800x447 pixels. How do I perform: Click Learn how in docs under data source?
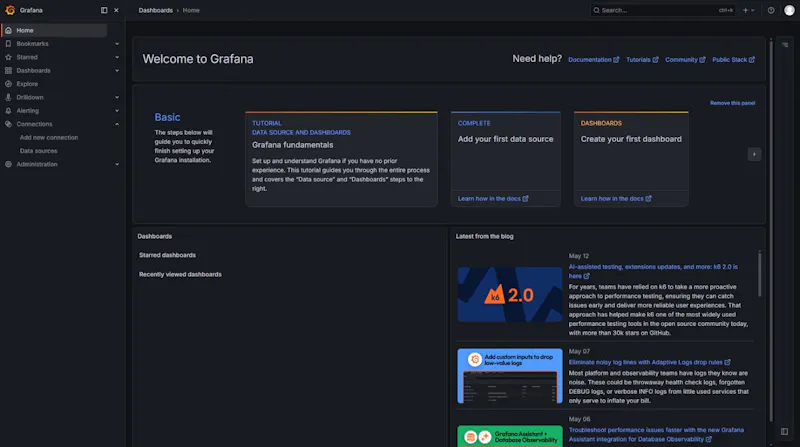[x=493, y=198]
